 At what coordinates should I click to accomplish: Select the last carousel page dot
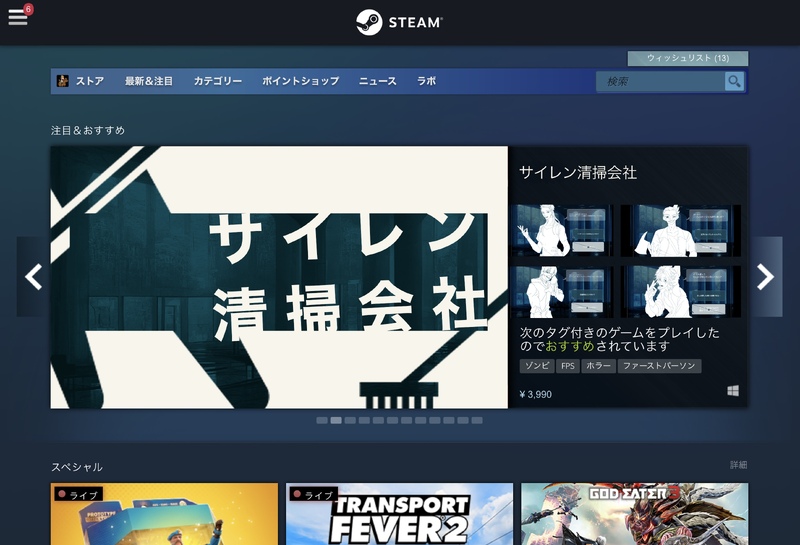[x=477, y=420]
